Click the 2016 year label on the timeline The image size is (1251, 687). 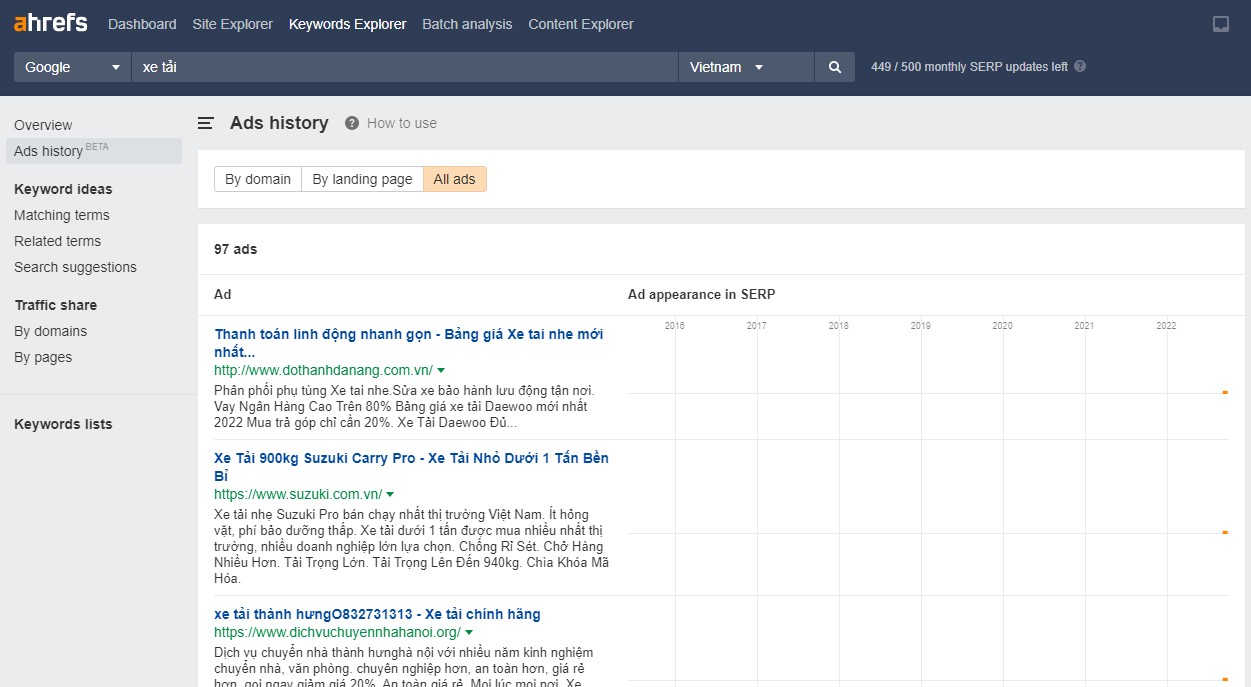675,326
